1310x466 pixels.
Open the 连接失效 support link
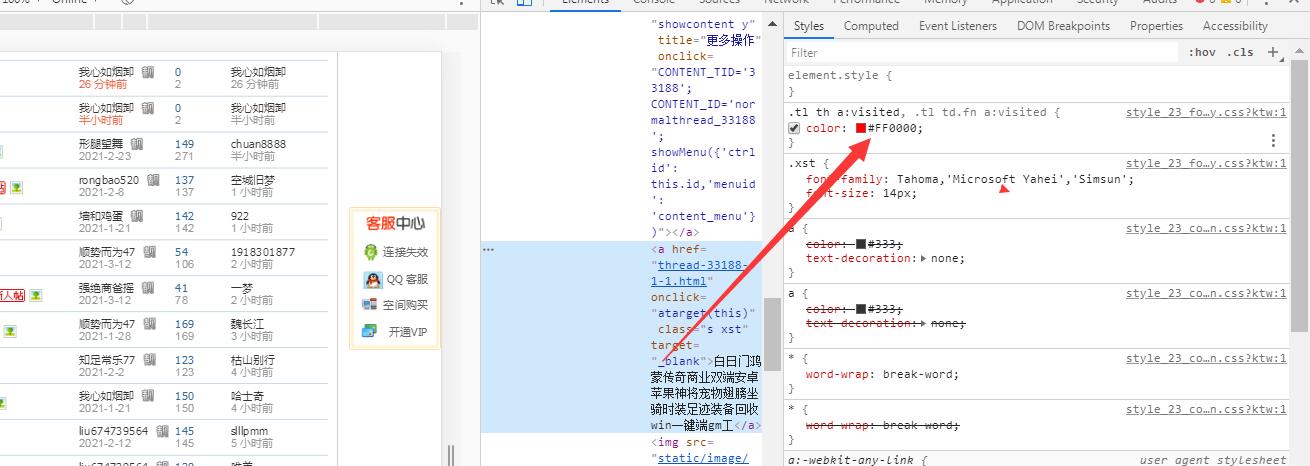405,253
